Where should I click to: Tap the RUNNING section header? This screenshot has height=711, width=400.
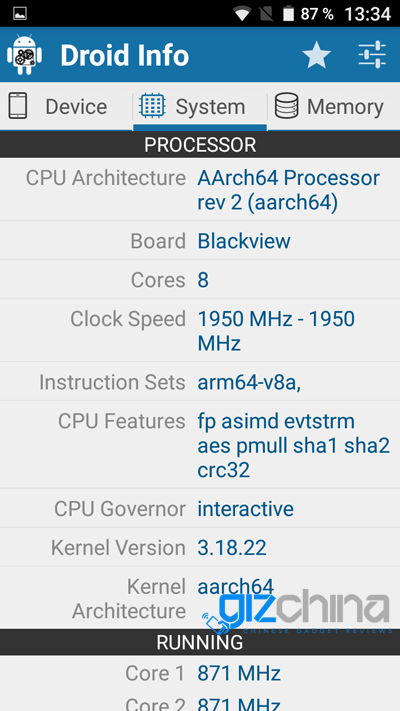pyautogui.click(x=200, y=642)
